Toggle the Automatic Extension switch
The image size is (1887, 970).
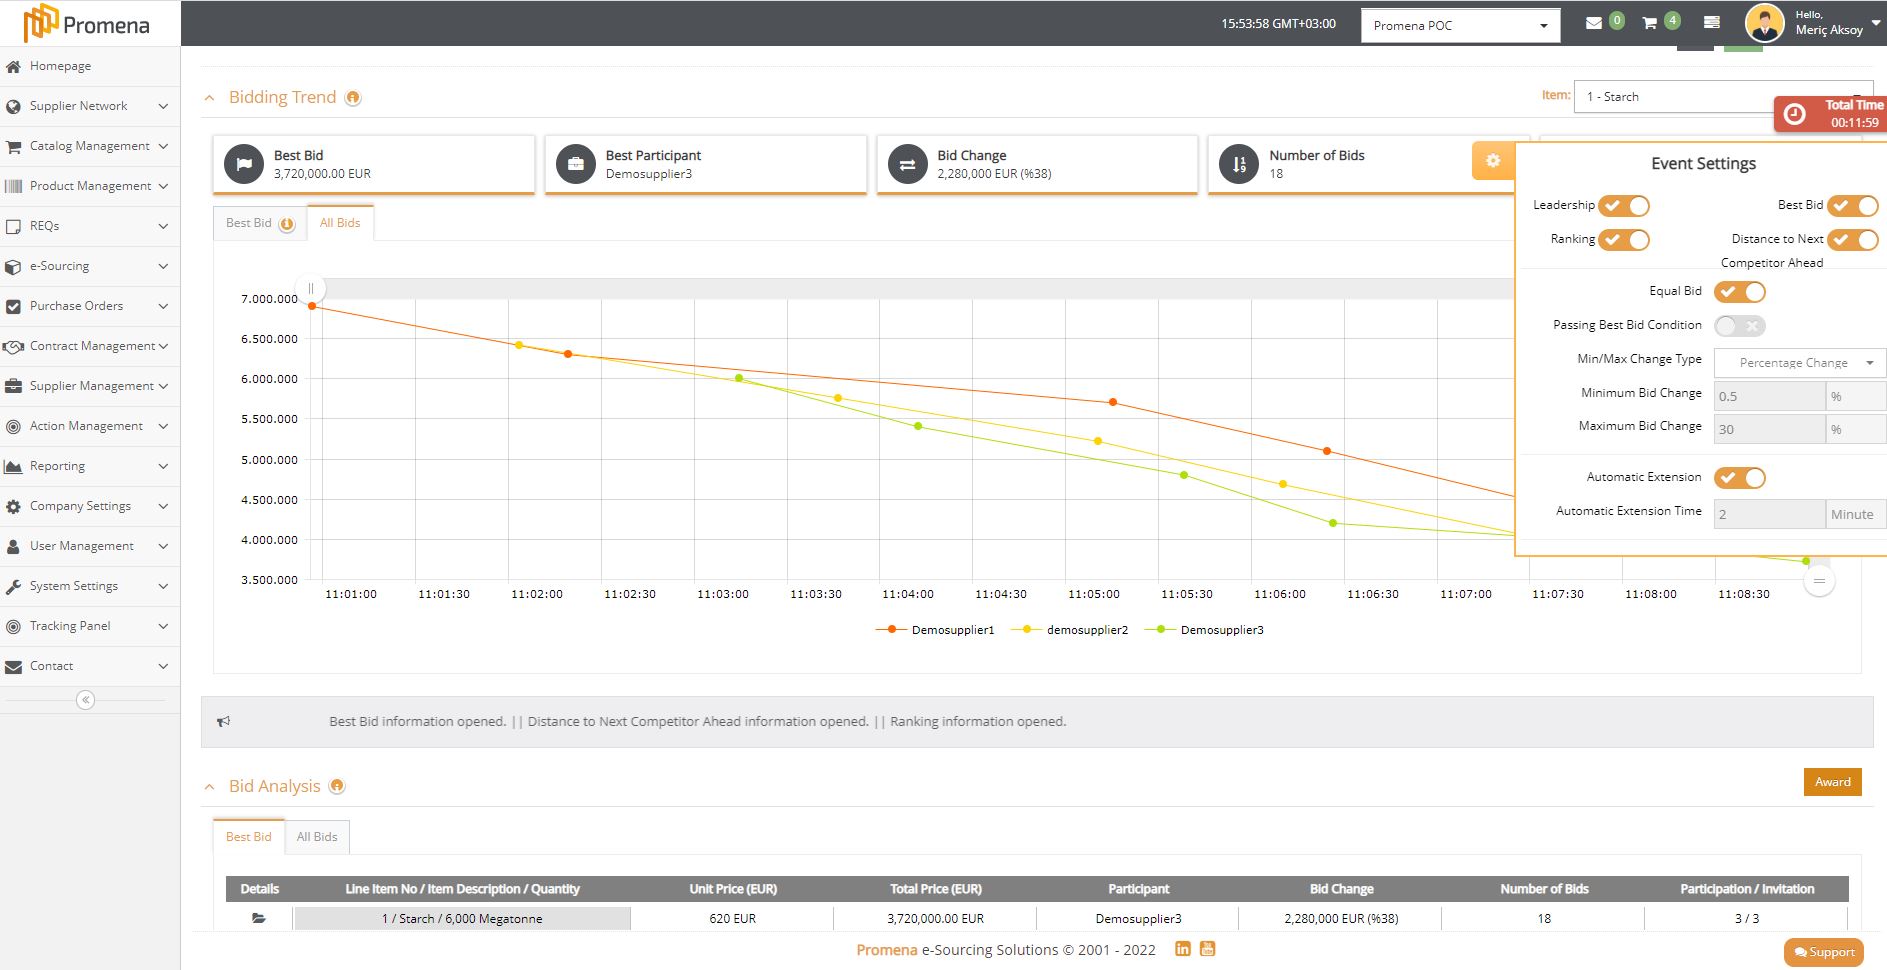pos(1739,478)
